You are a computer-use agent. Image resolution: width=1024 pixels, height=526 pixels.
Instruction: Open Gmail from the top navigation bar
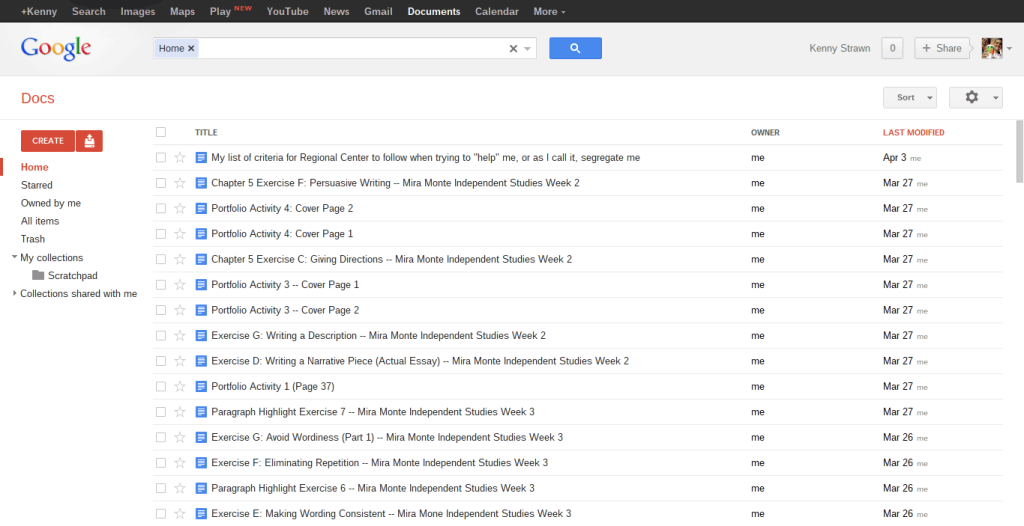pos(378,12)
